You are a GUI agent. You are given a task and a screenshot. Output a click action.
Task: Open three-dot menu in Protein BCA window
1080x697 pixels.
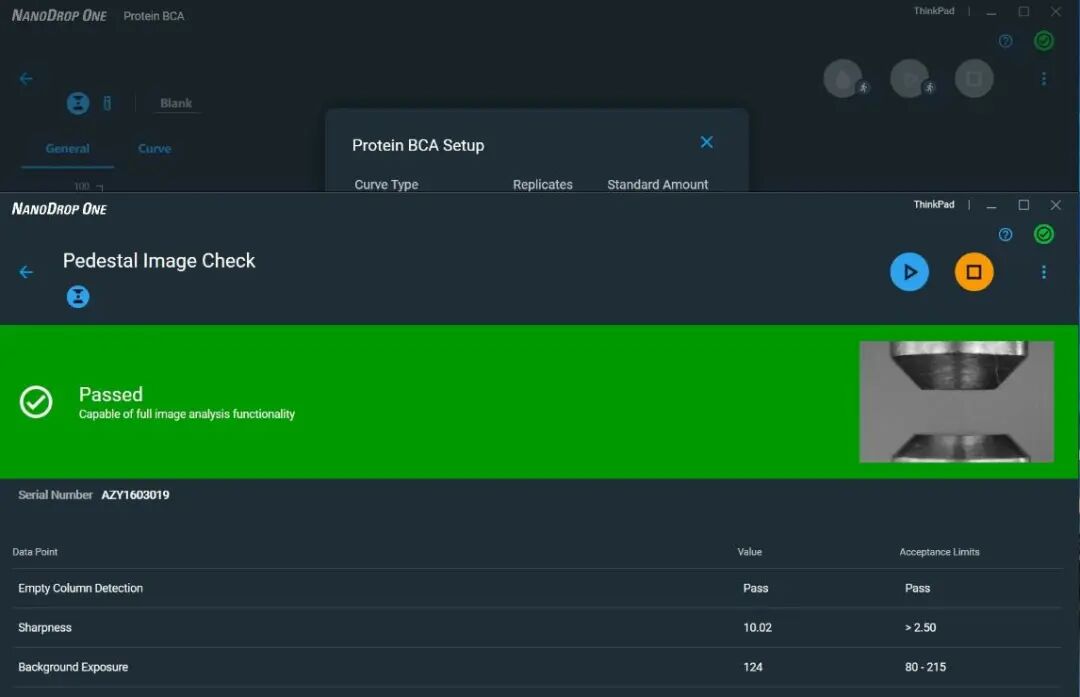coord(1043,79)
